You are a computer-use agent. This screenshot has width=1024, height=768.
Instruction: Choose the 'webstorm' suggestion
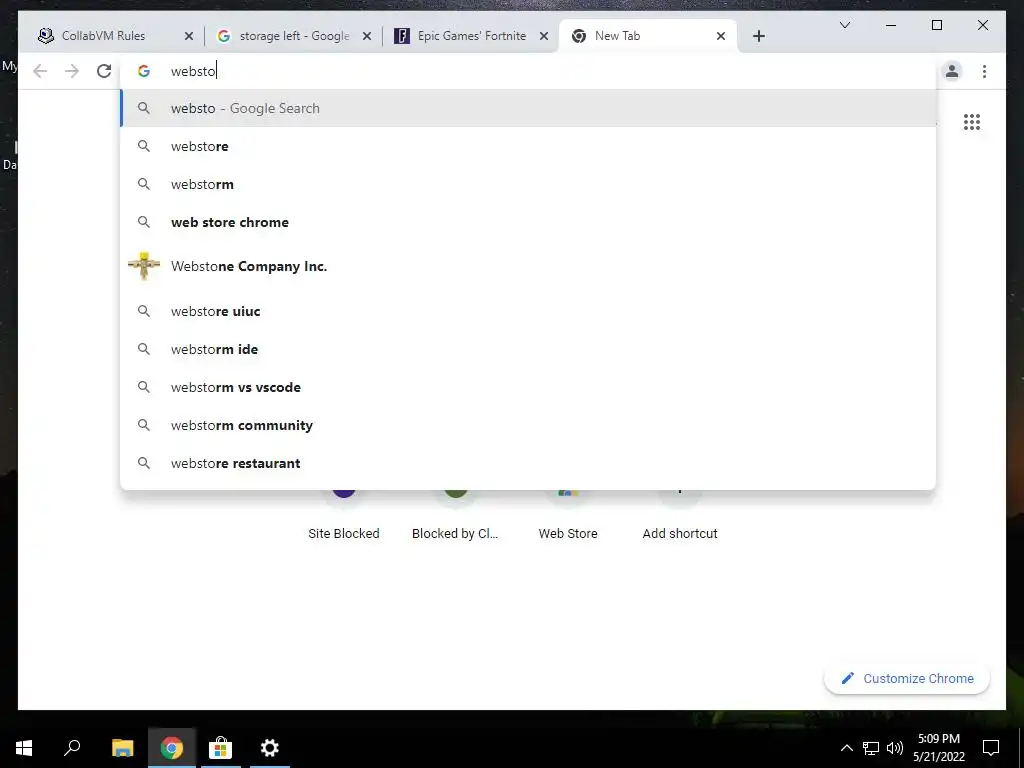[528, 184]
